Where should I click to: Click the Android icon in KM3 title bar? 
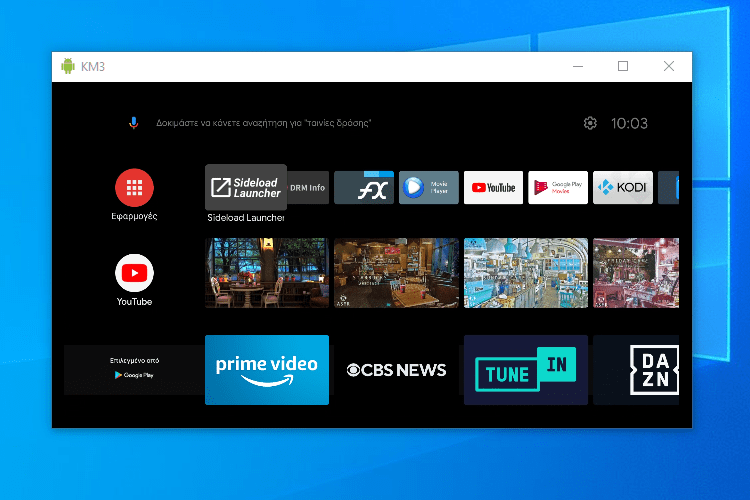pos(68,66)
